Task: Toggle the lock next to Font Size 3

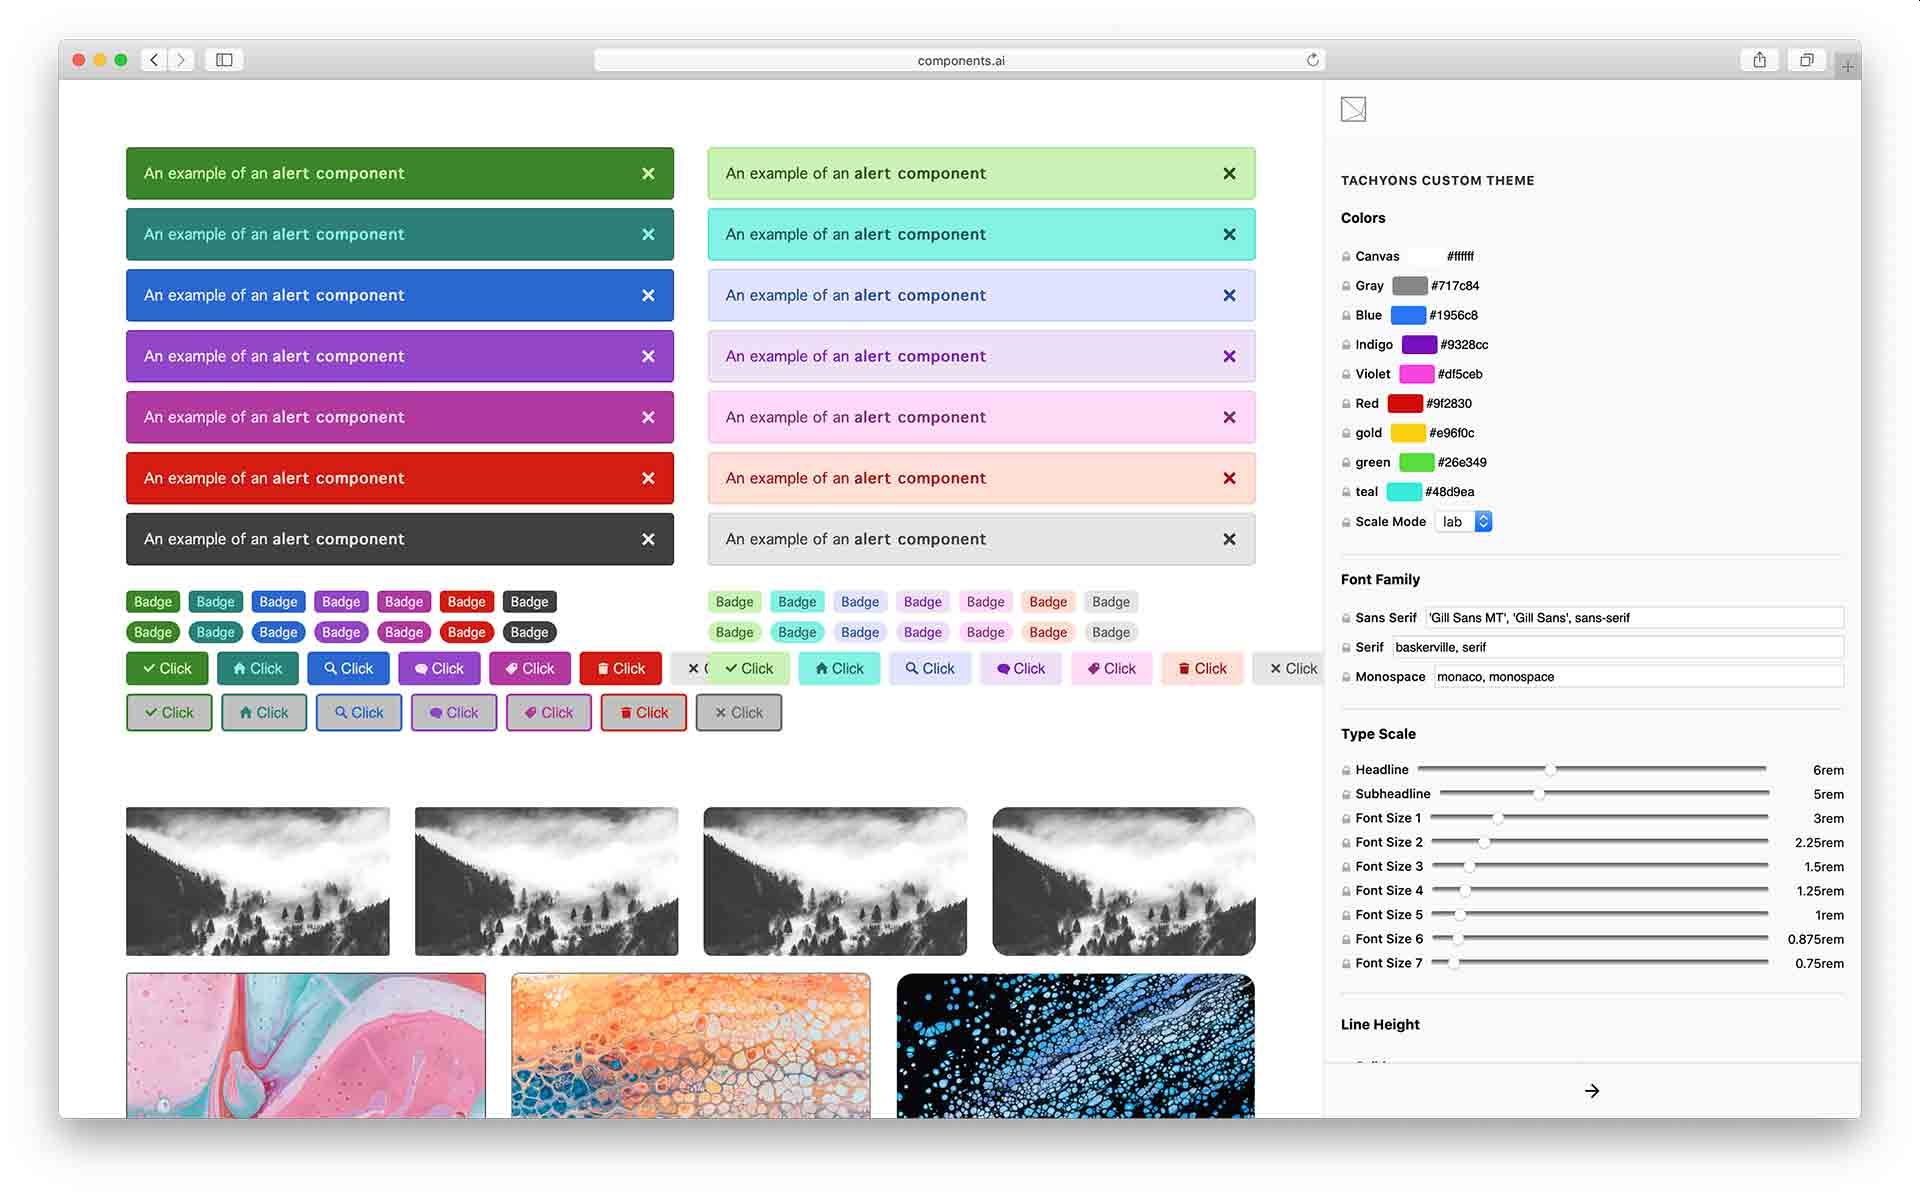Action: (1346, 866)
